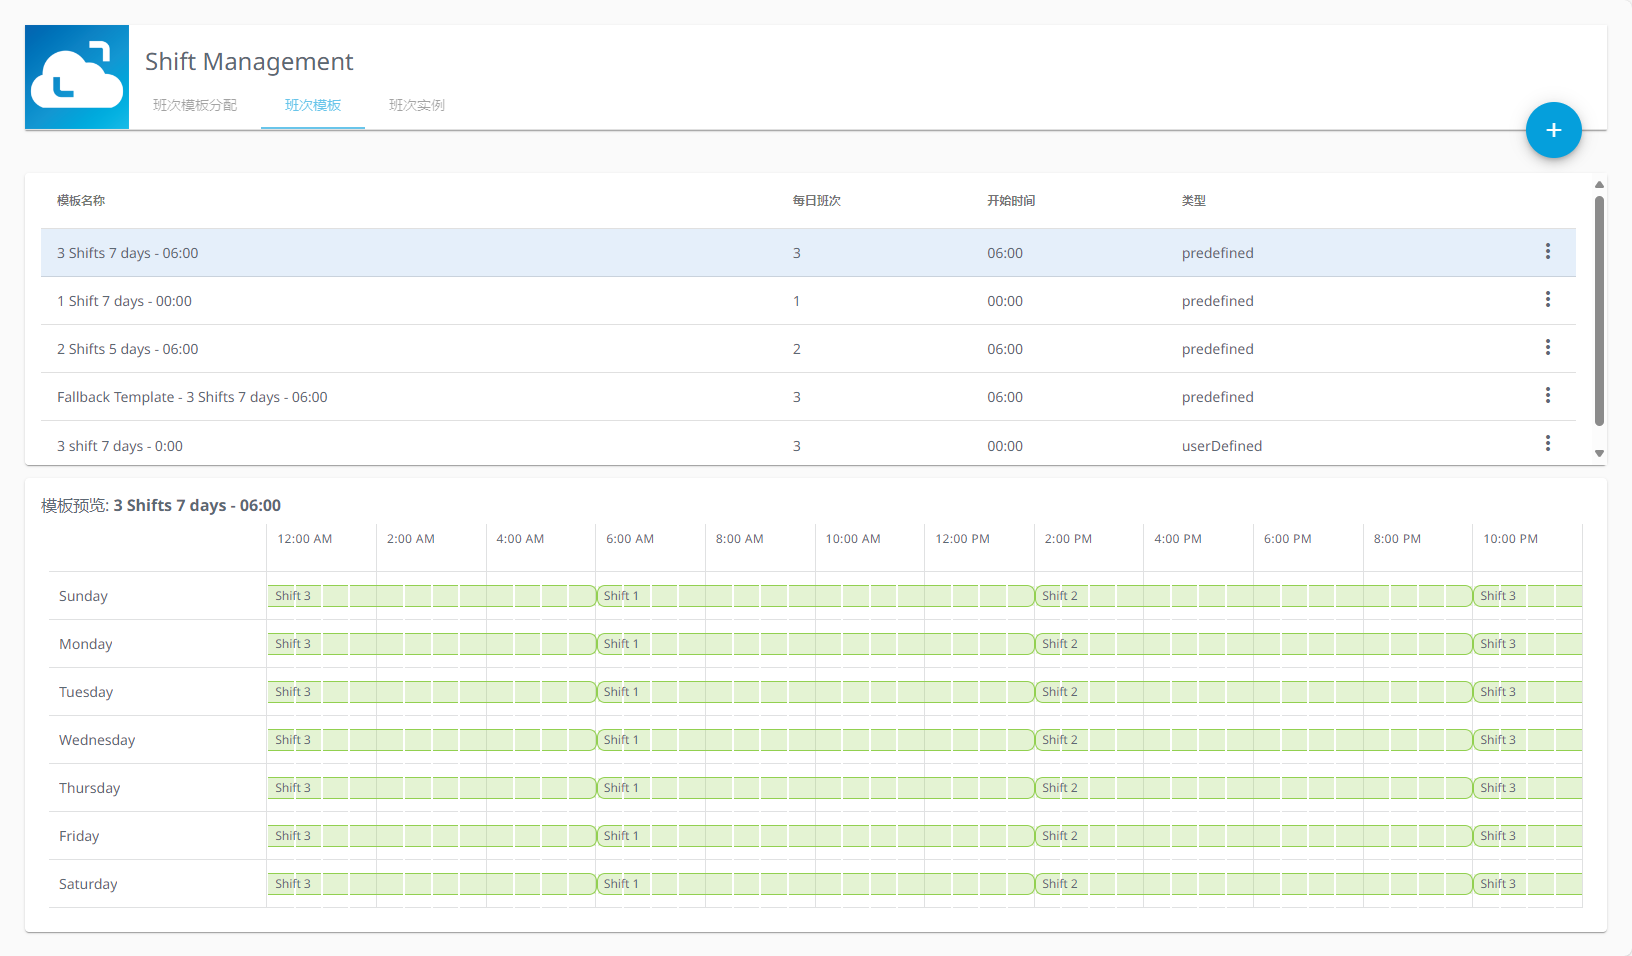Select the 2 Shifts 5 days - 06:00 template
1632x956 pixels.
(128, 349)
